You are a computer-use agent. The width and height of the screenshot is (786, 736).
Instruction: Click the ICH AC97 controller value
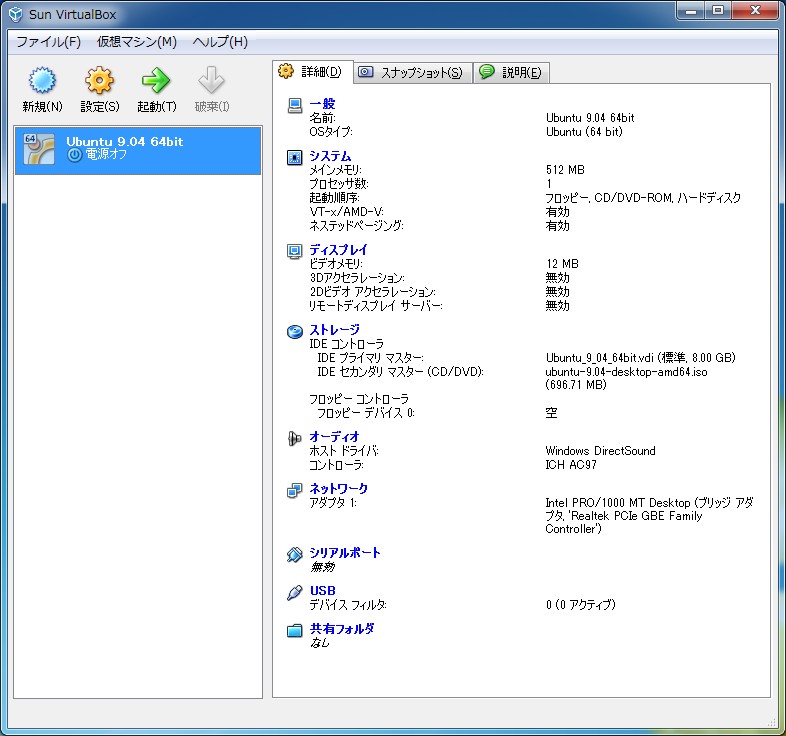(571, 465)
